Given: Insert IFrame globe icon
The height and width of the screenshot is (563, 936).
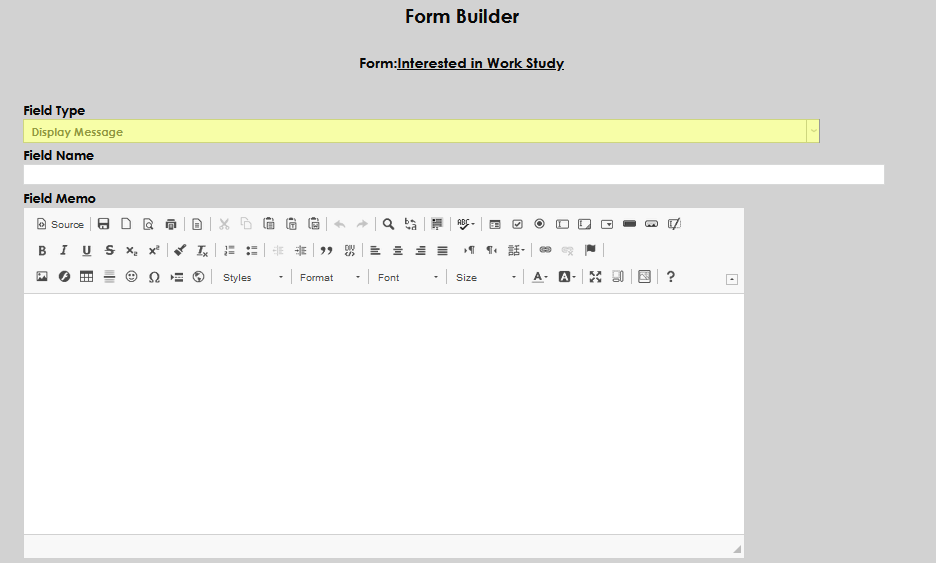Looking at the screenshot, I should 199,276.
